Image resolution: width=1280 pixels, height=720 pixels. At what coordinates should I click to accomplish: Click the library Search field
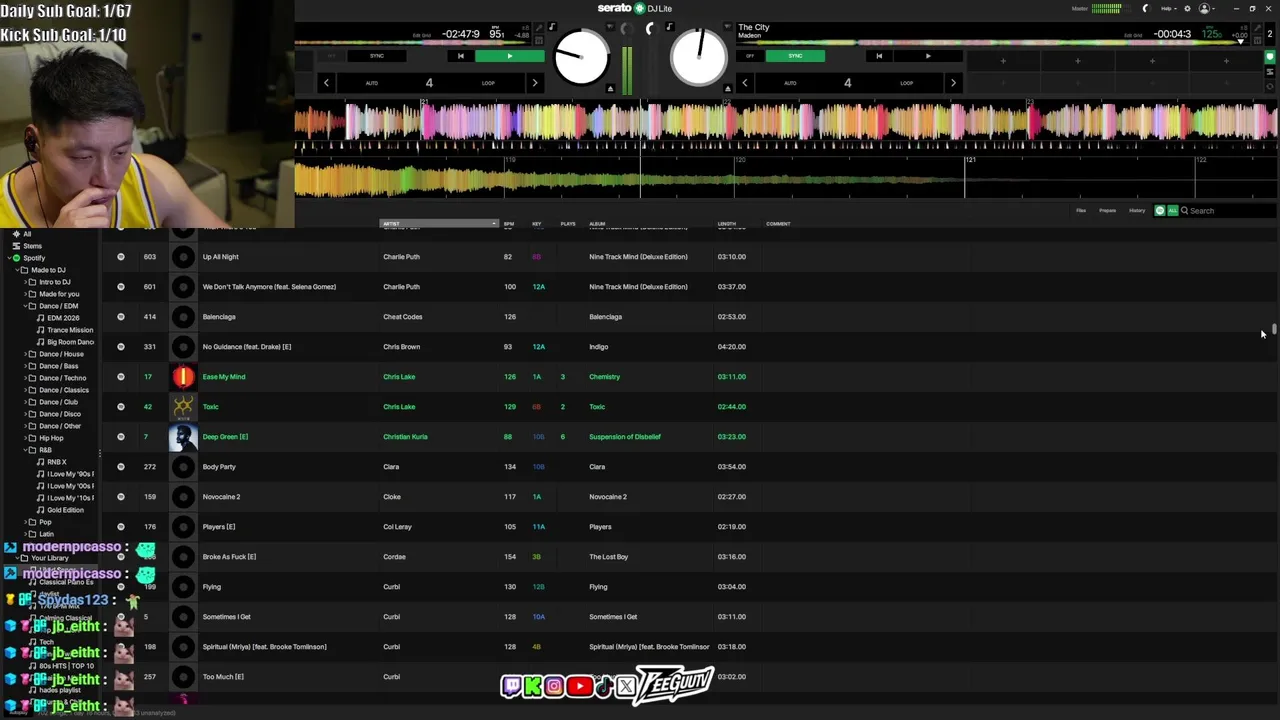(1230, 210)
